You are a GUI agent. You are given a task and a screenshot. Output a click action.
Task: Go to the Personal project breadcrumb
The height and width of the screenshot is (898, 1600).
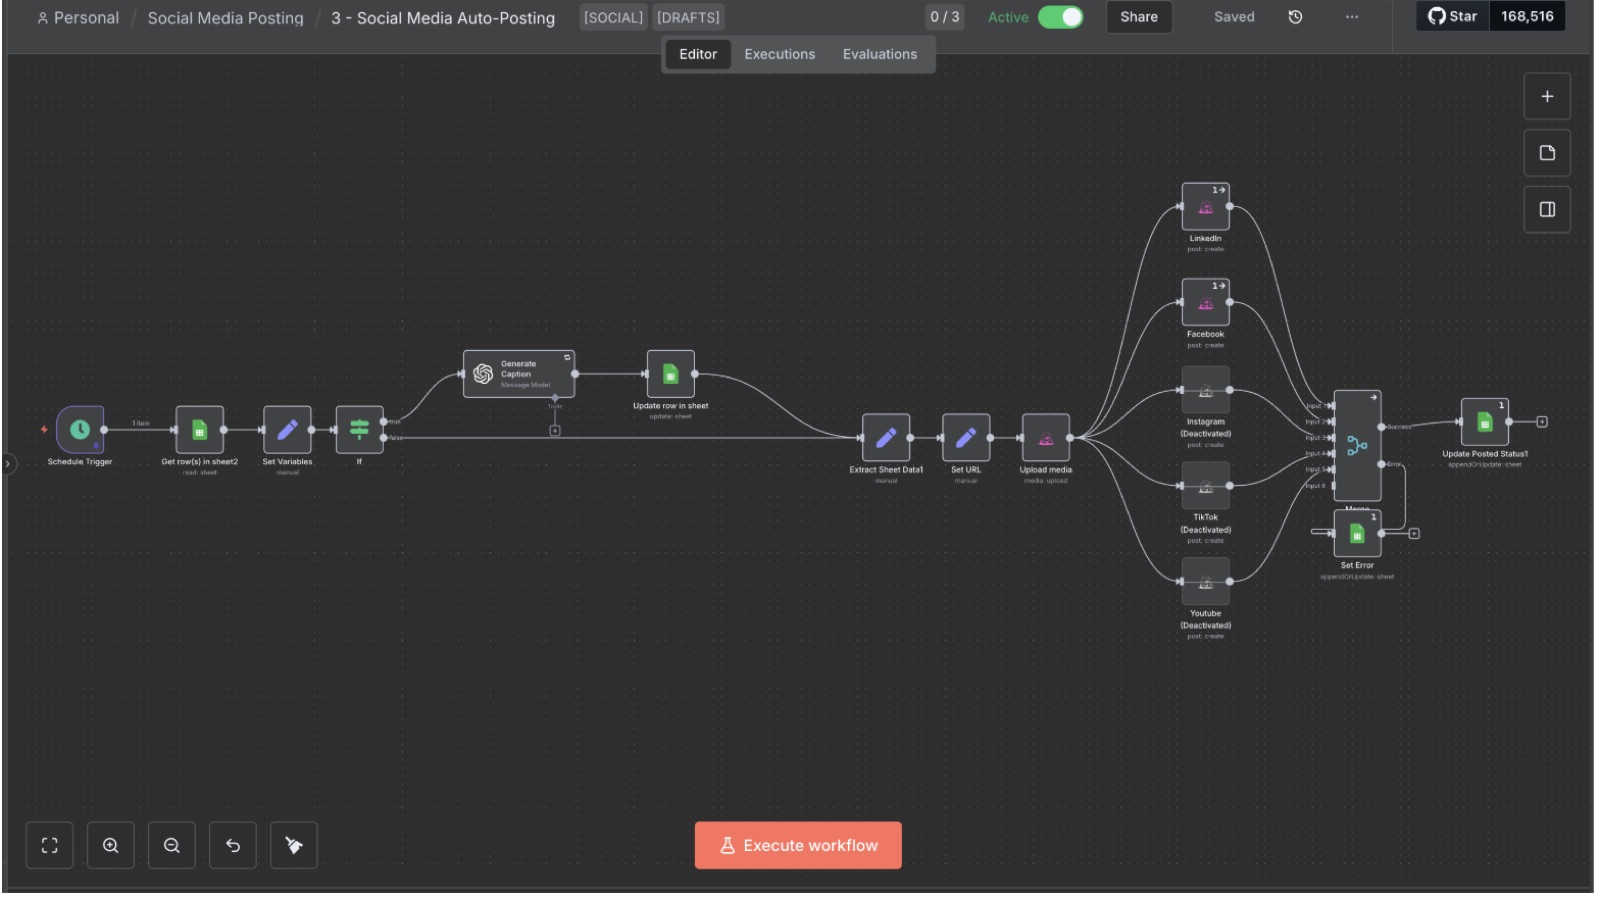click(78, 18)
